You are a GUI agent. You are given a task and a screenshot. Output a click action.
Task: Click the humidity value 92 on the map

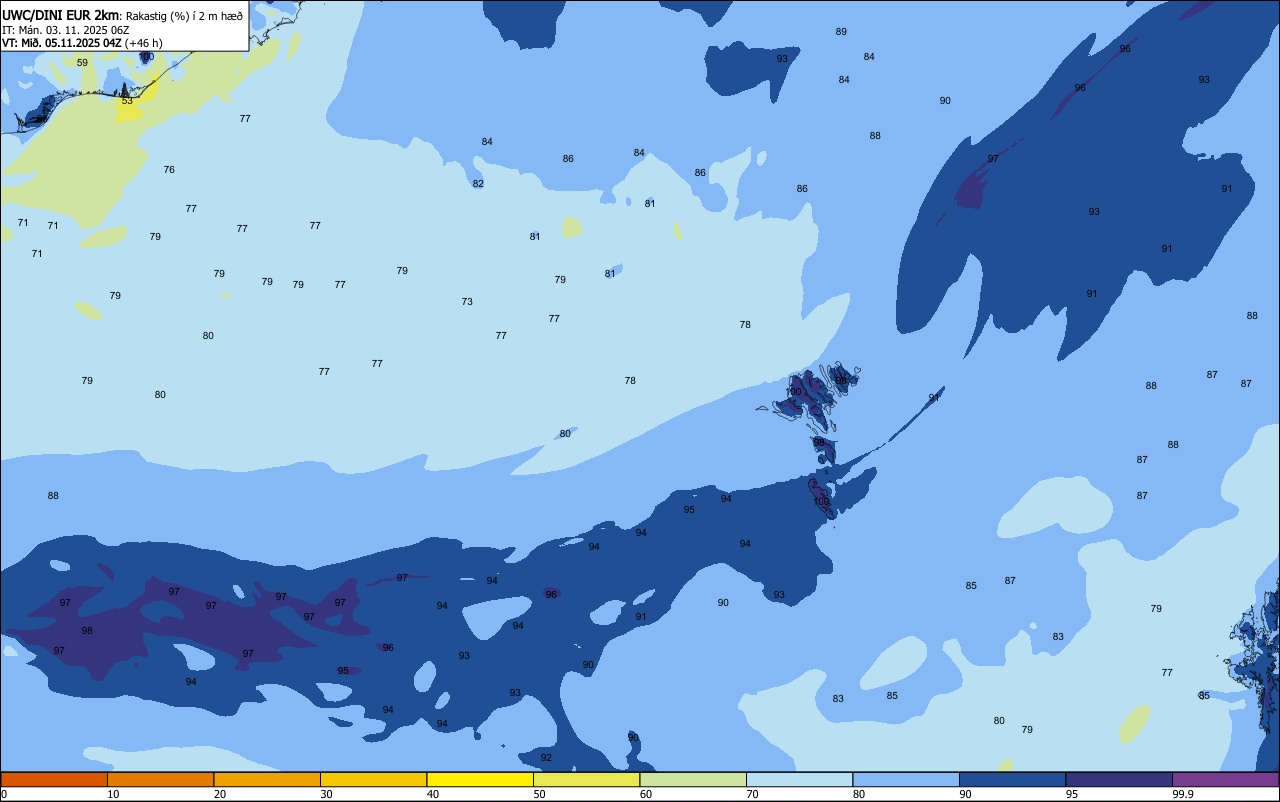(x=546, y=758)
